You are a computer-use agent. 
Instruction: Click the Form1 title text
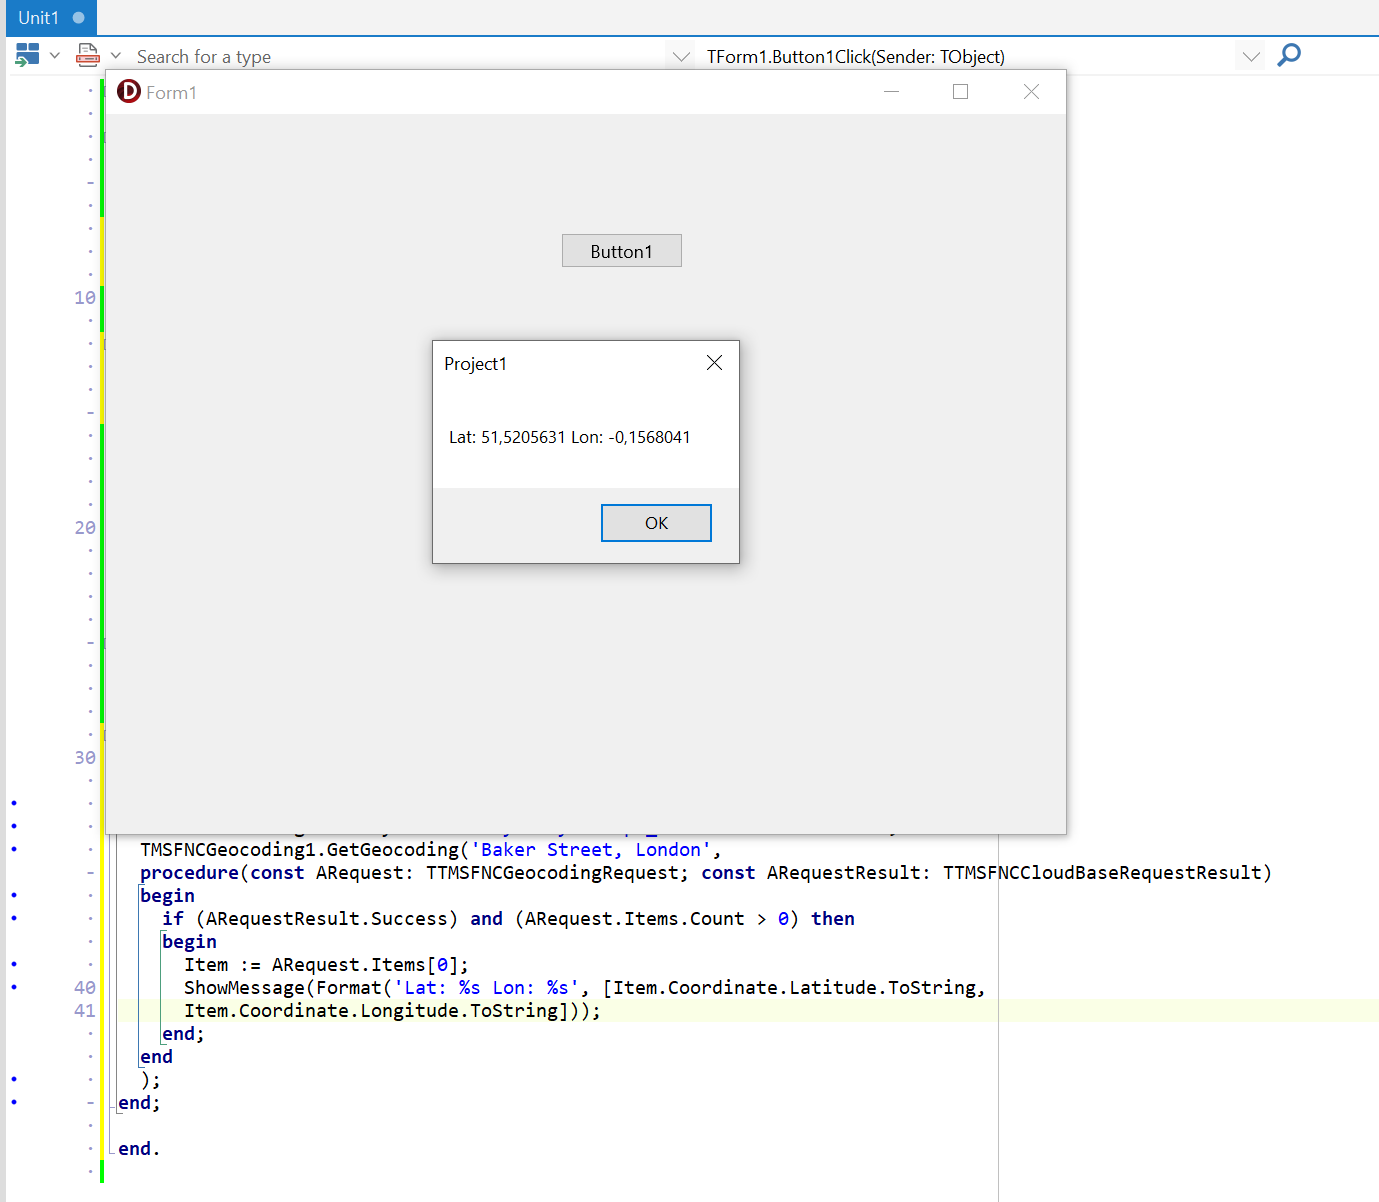tap(172, 93)
